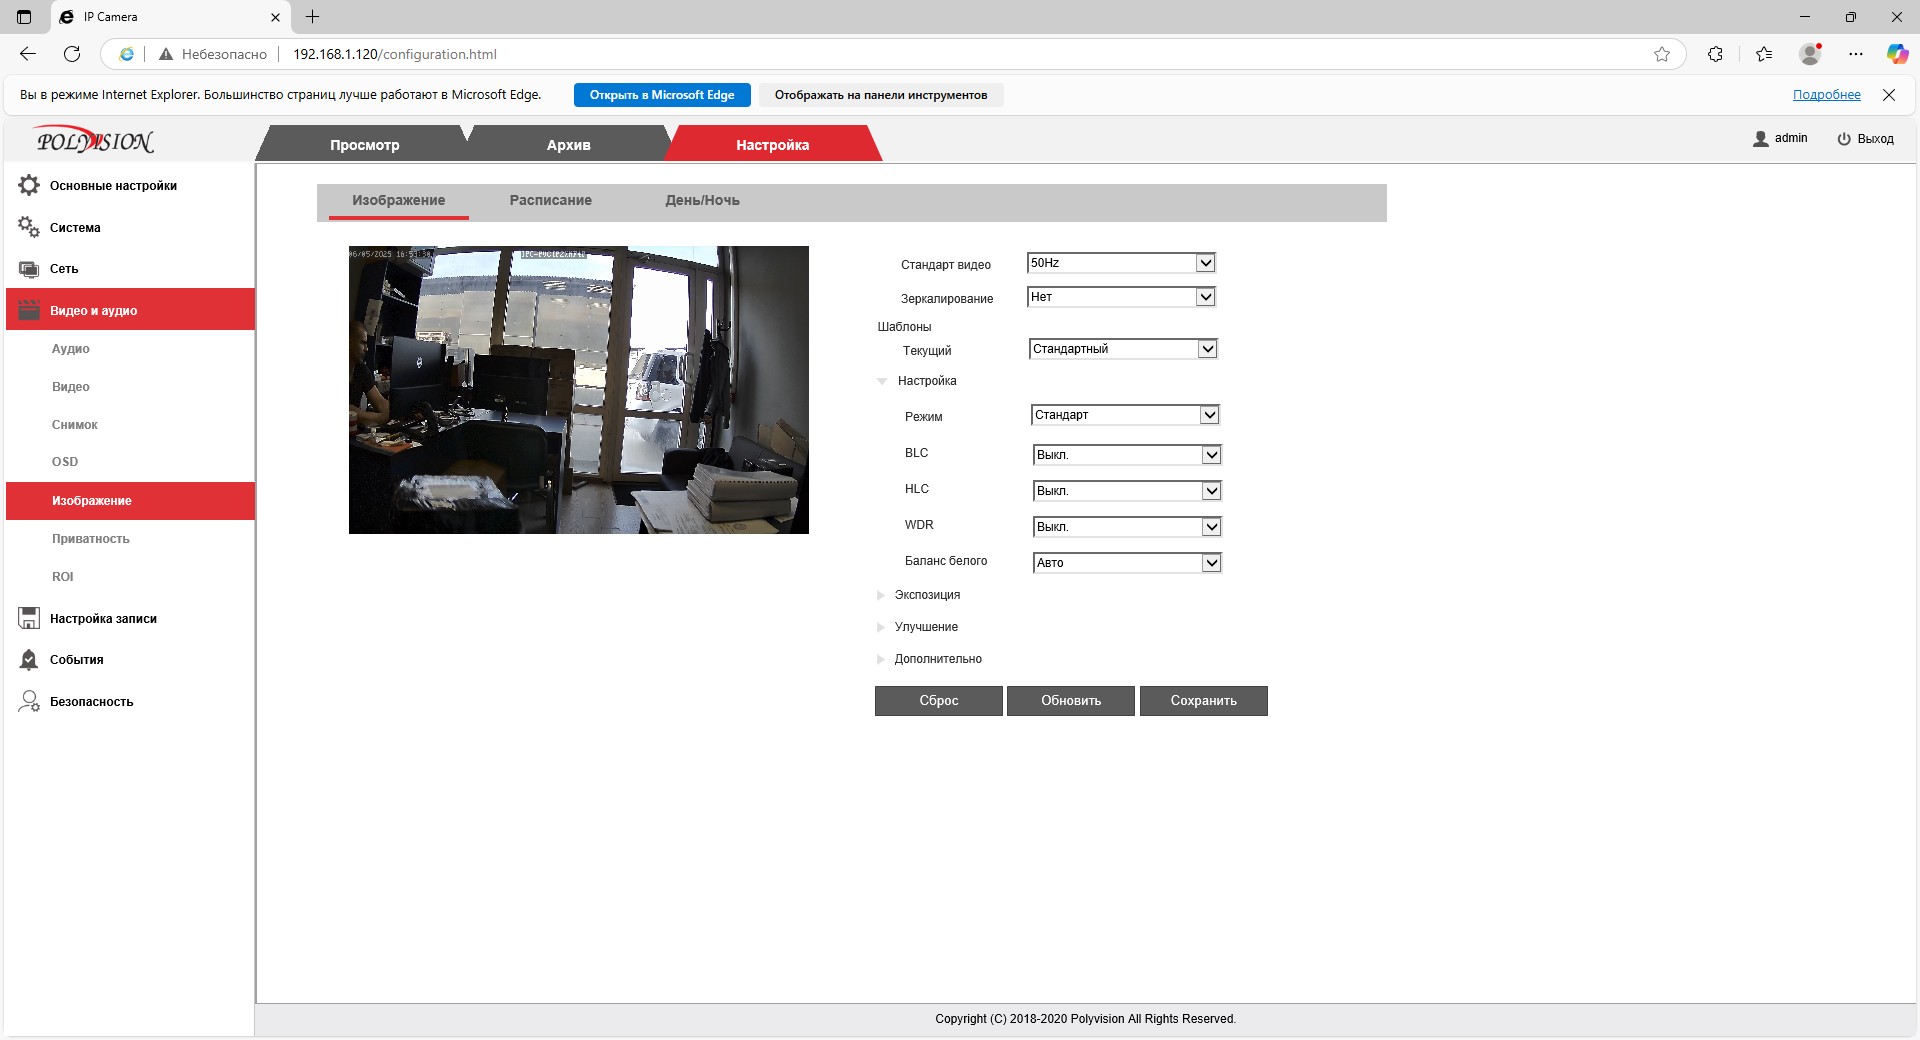Click the Сброс button
The image size is (1920, 1040).
click(939, 701)
